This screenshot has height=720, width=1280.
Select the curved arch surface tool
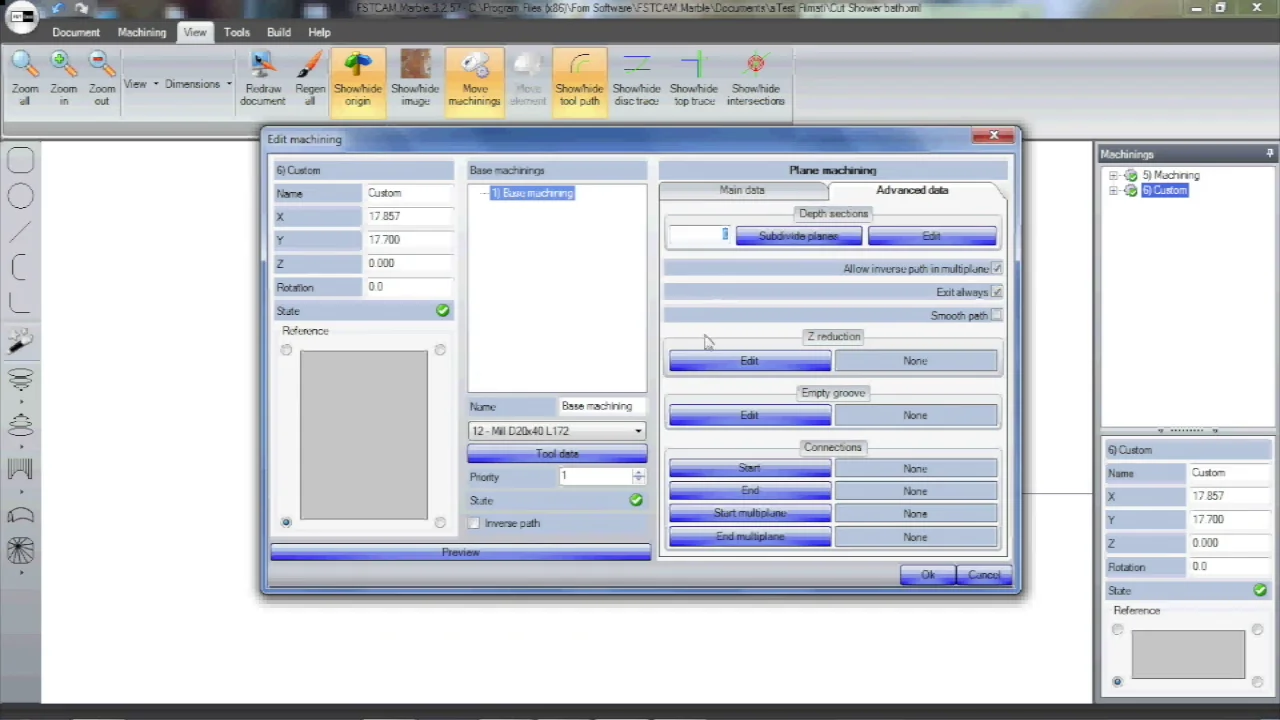coord(20,515)
